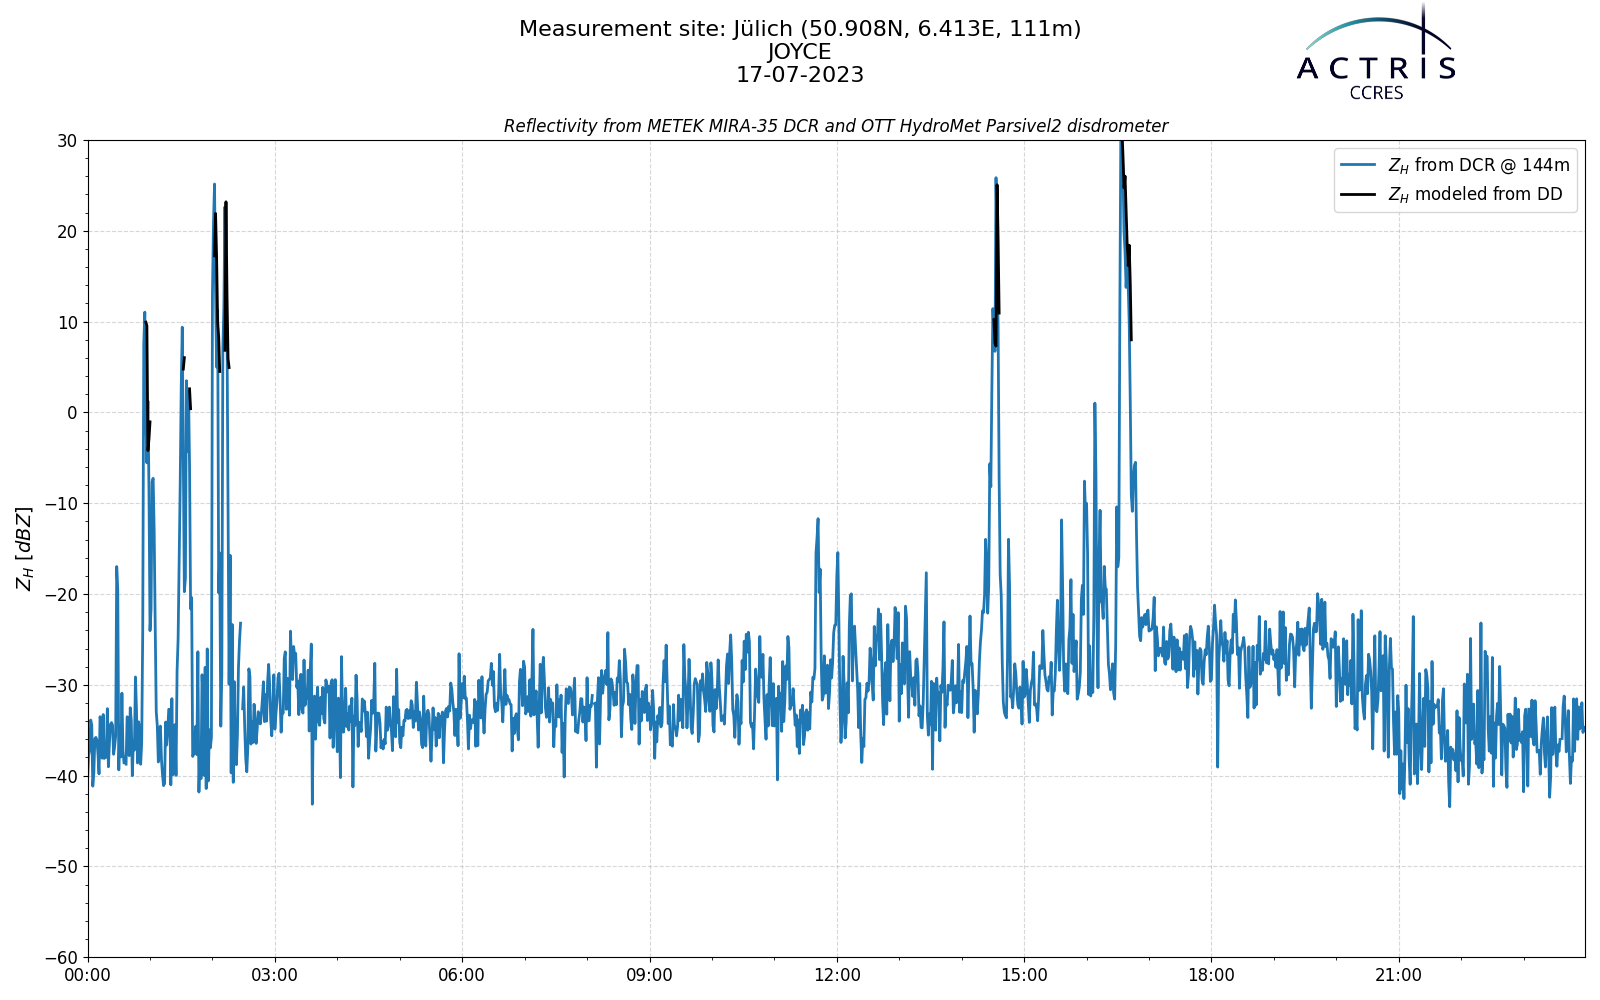Screen dimensions: 1600x1000
Task: Click the 12:00 x-axis tick label
Action: click(837, 975)
